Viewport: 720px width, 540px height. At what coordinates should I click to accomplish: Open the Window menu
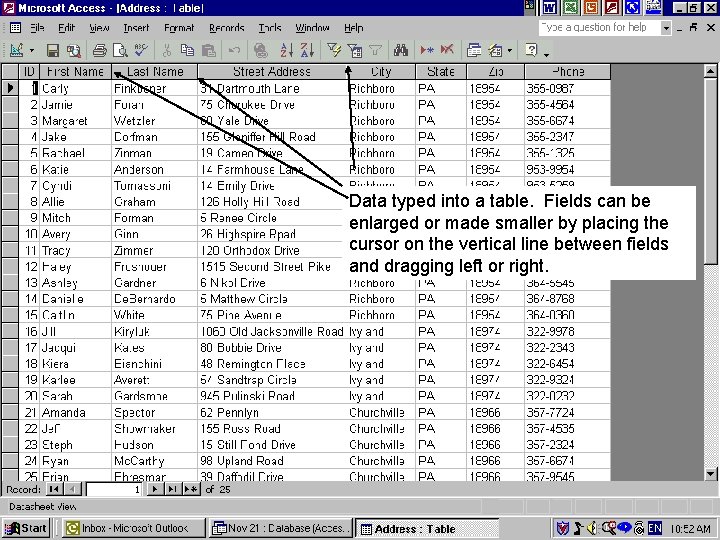312,28
